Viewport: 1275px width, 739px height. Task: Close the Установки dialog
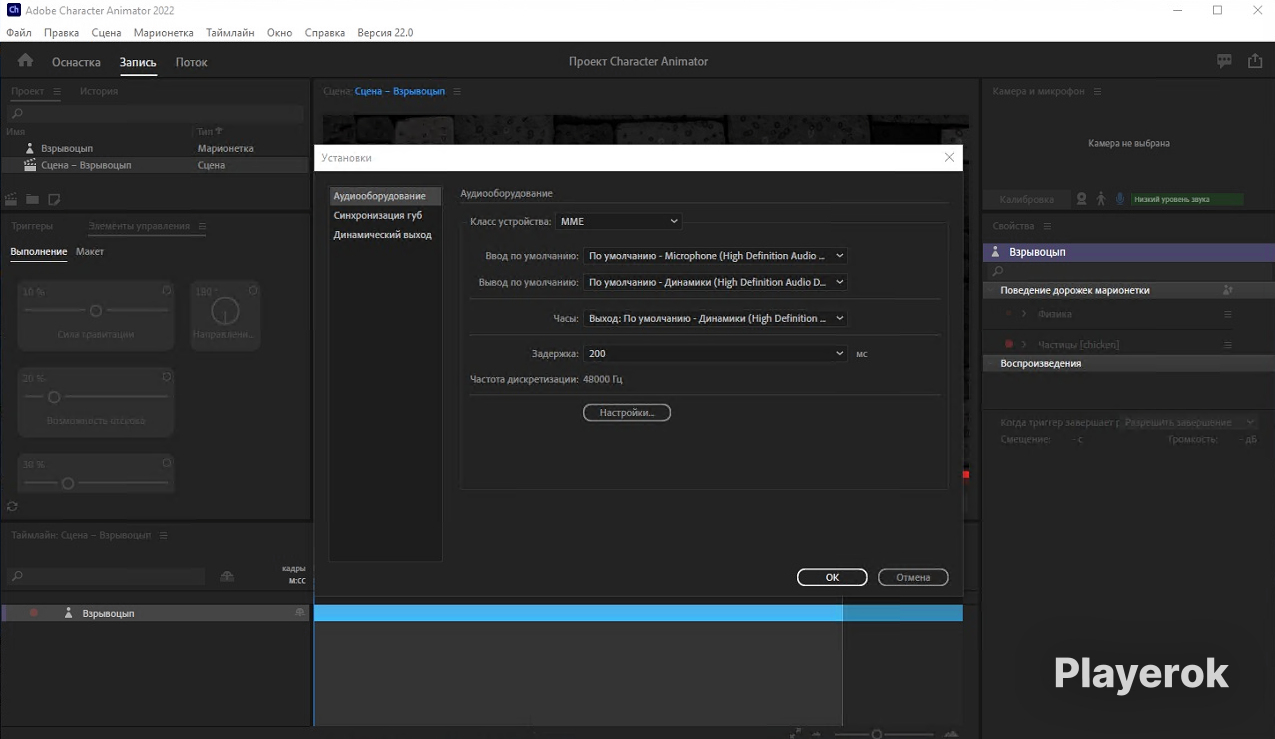(x=949, y=158)
